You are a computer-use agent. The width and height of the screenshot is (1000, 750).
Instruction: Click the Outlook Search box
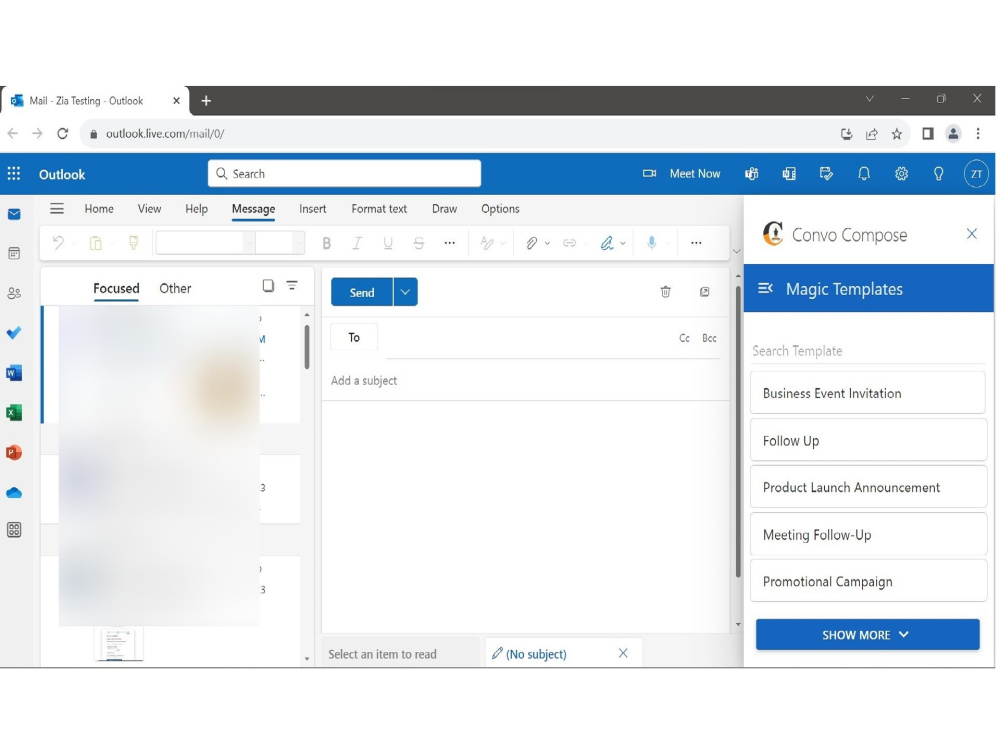coord(344,173)
